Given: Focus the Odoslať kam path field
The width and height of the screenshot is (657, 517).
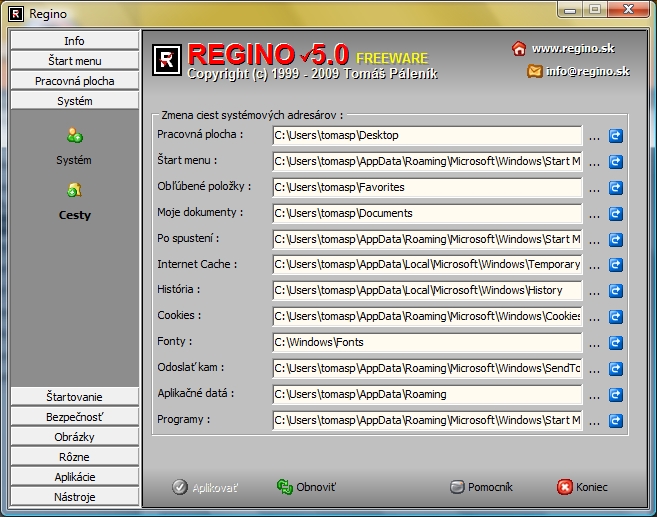Looking at the screenshot, I should [x=427, y=368].
